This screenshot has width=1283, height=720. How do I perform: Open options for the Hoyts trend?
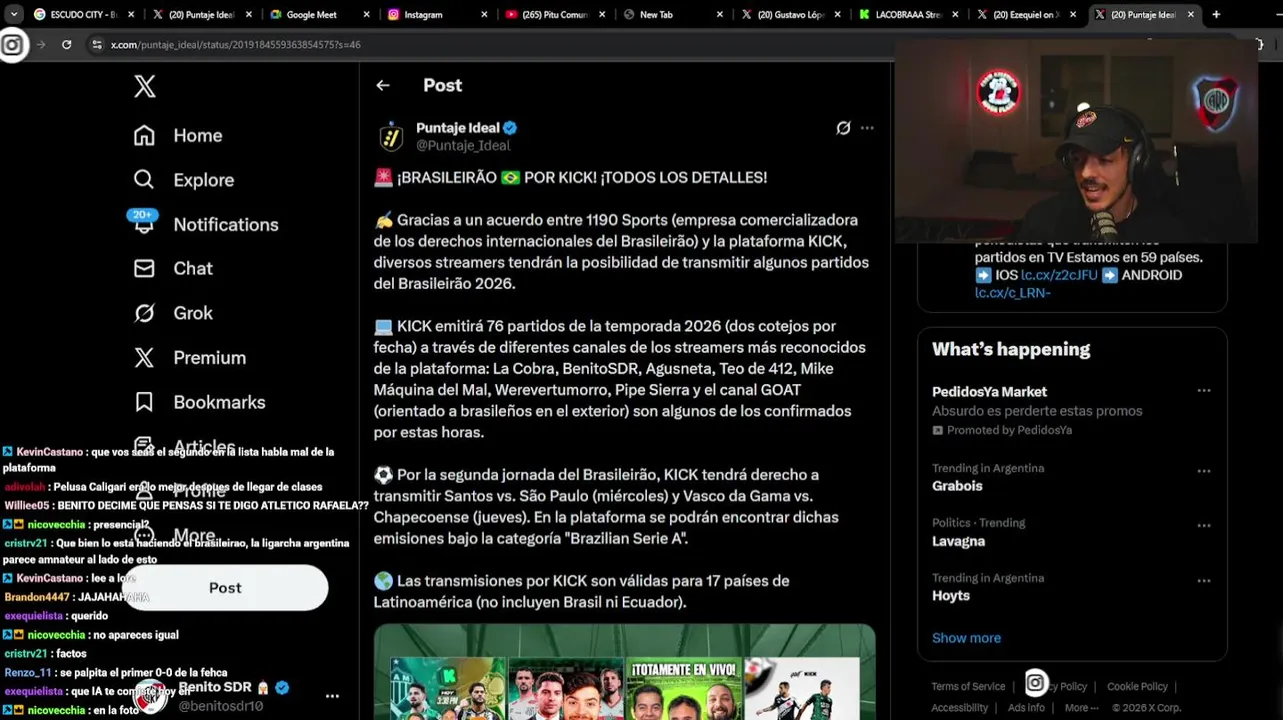tap(1204, 580)
